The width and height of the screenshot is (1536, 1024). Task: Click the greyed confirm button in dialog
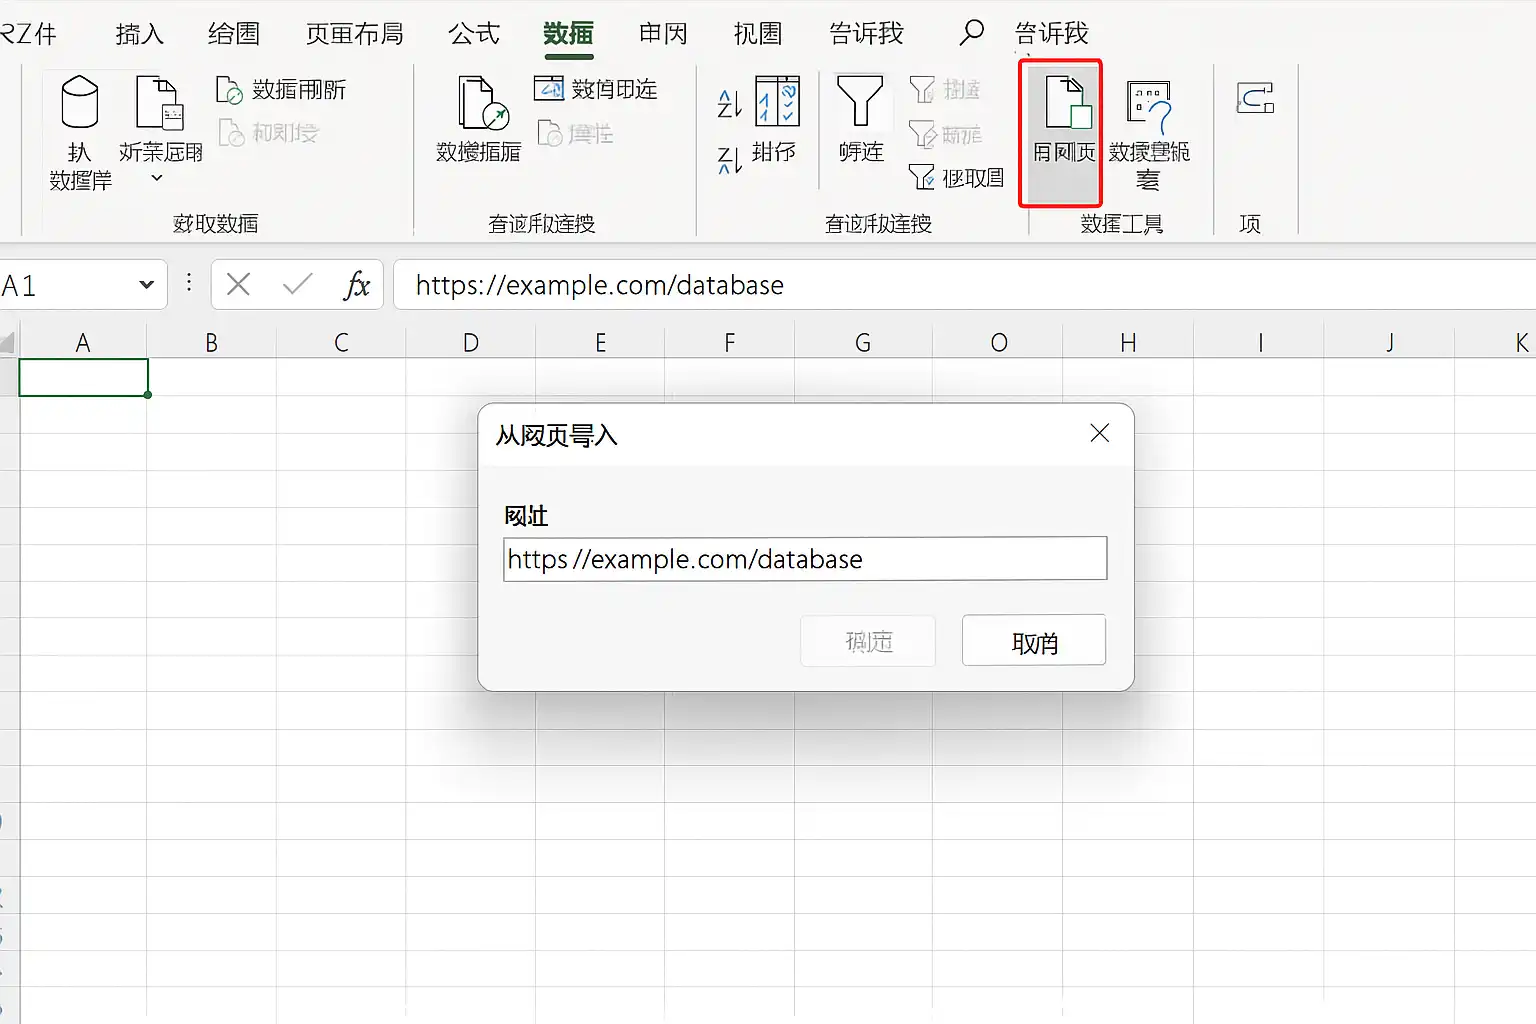(x=868, y=641)
